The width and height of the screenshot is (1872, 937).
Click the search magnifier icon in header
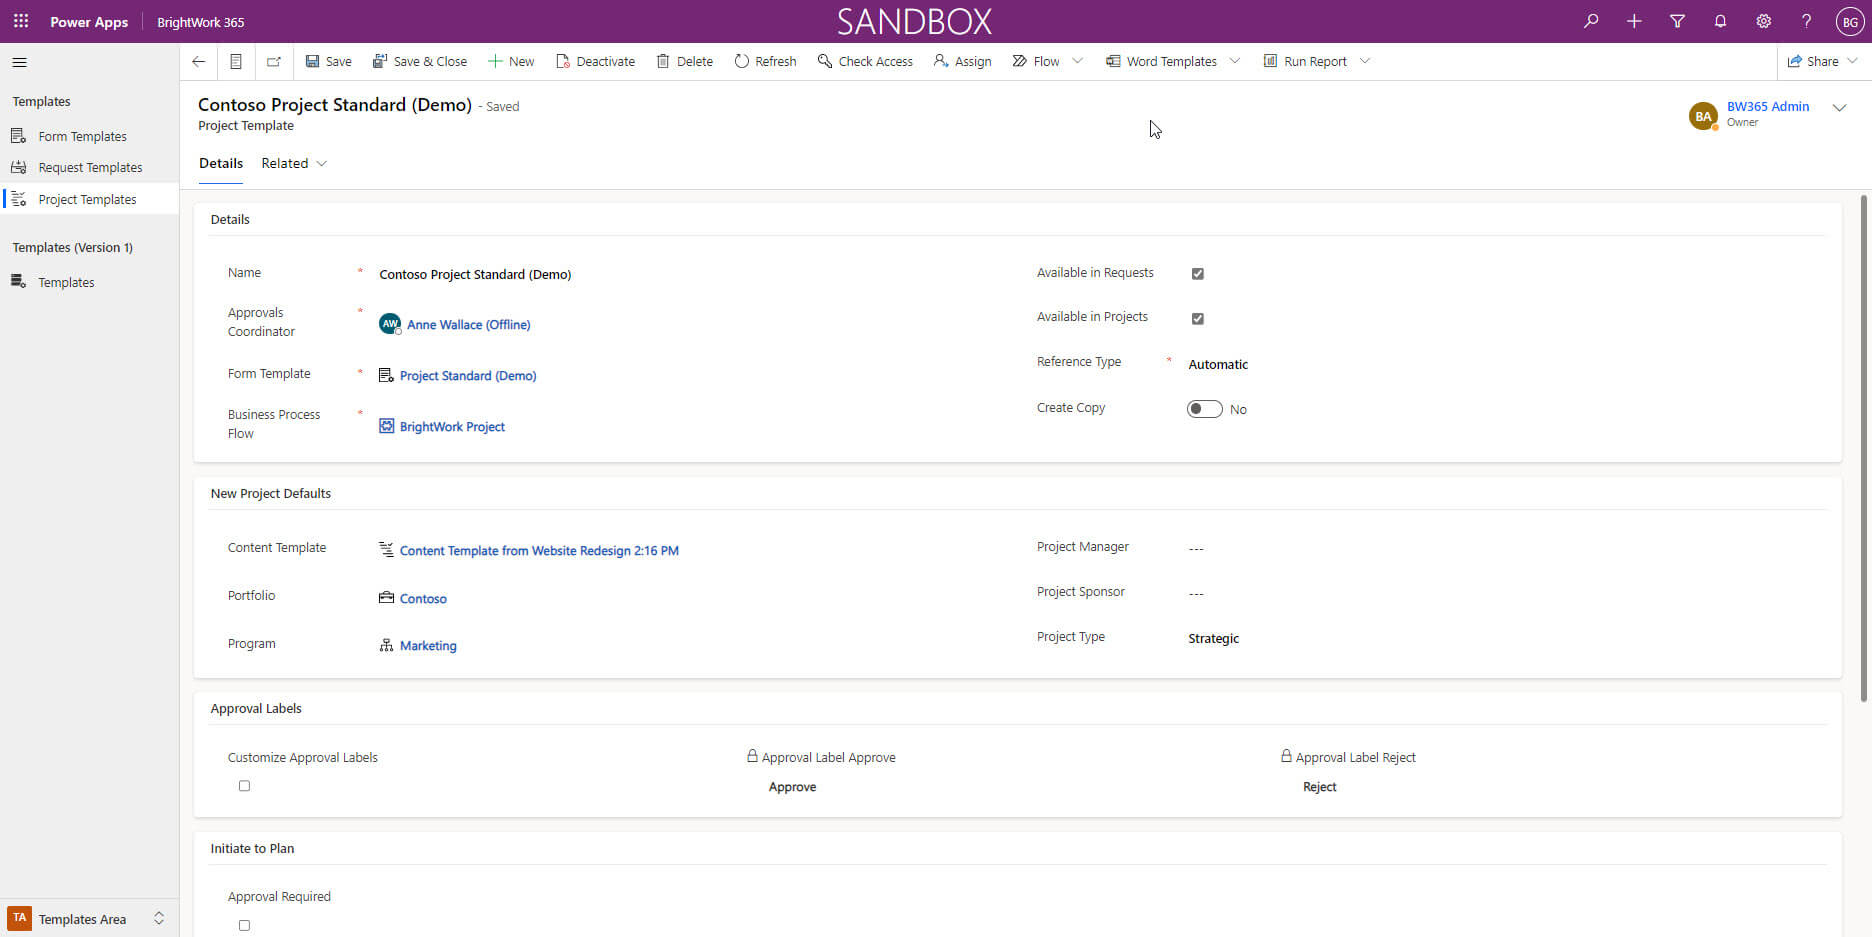[x=1591, y=21]
